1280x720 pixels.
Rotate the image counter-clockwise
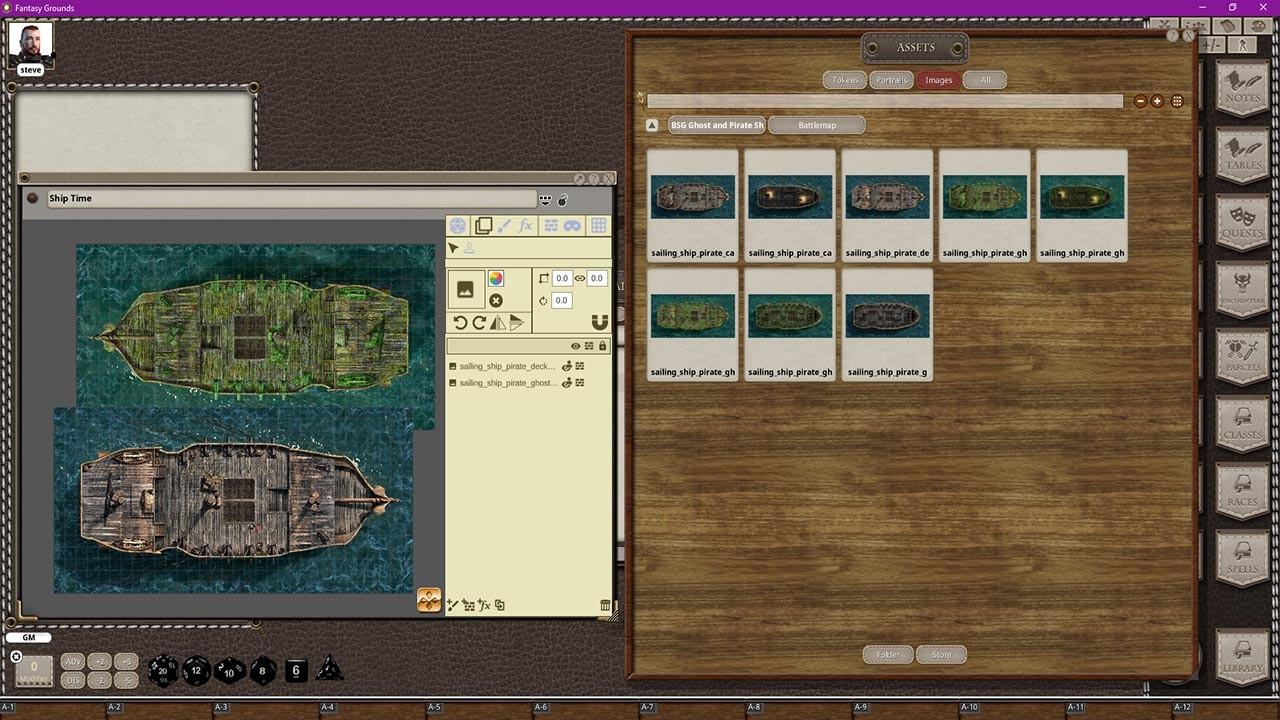(460, 322)
